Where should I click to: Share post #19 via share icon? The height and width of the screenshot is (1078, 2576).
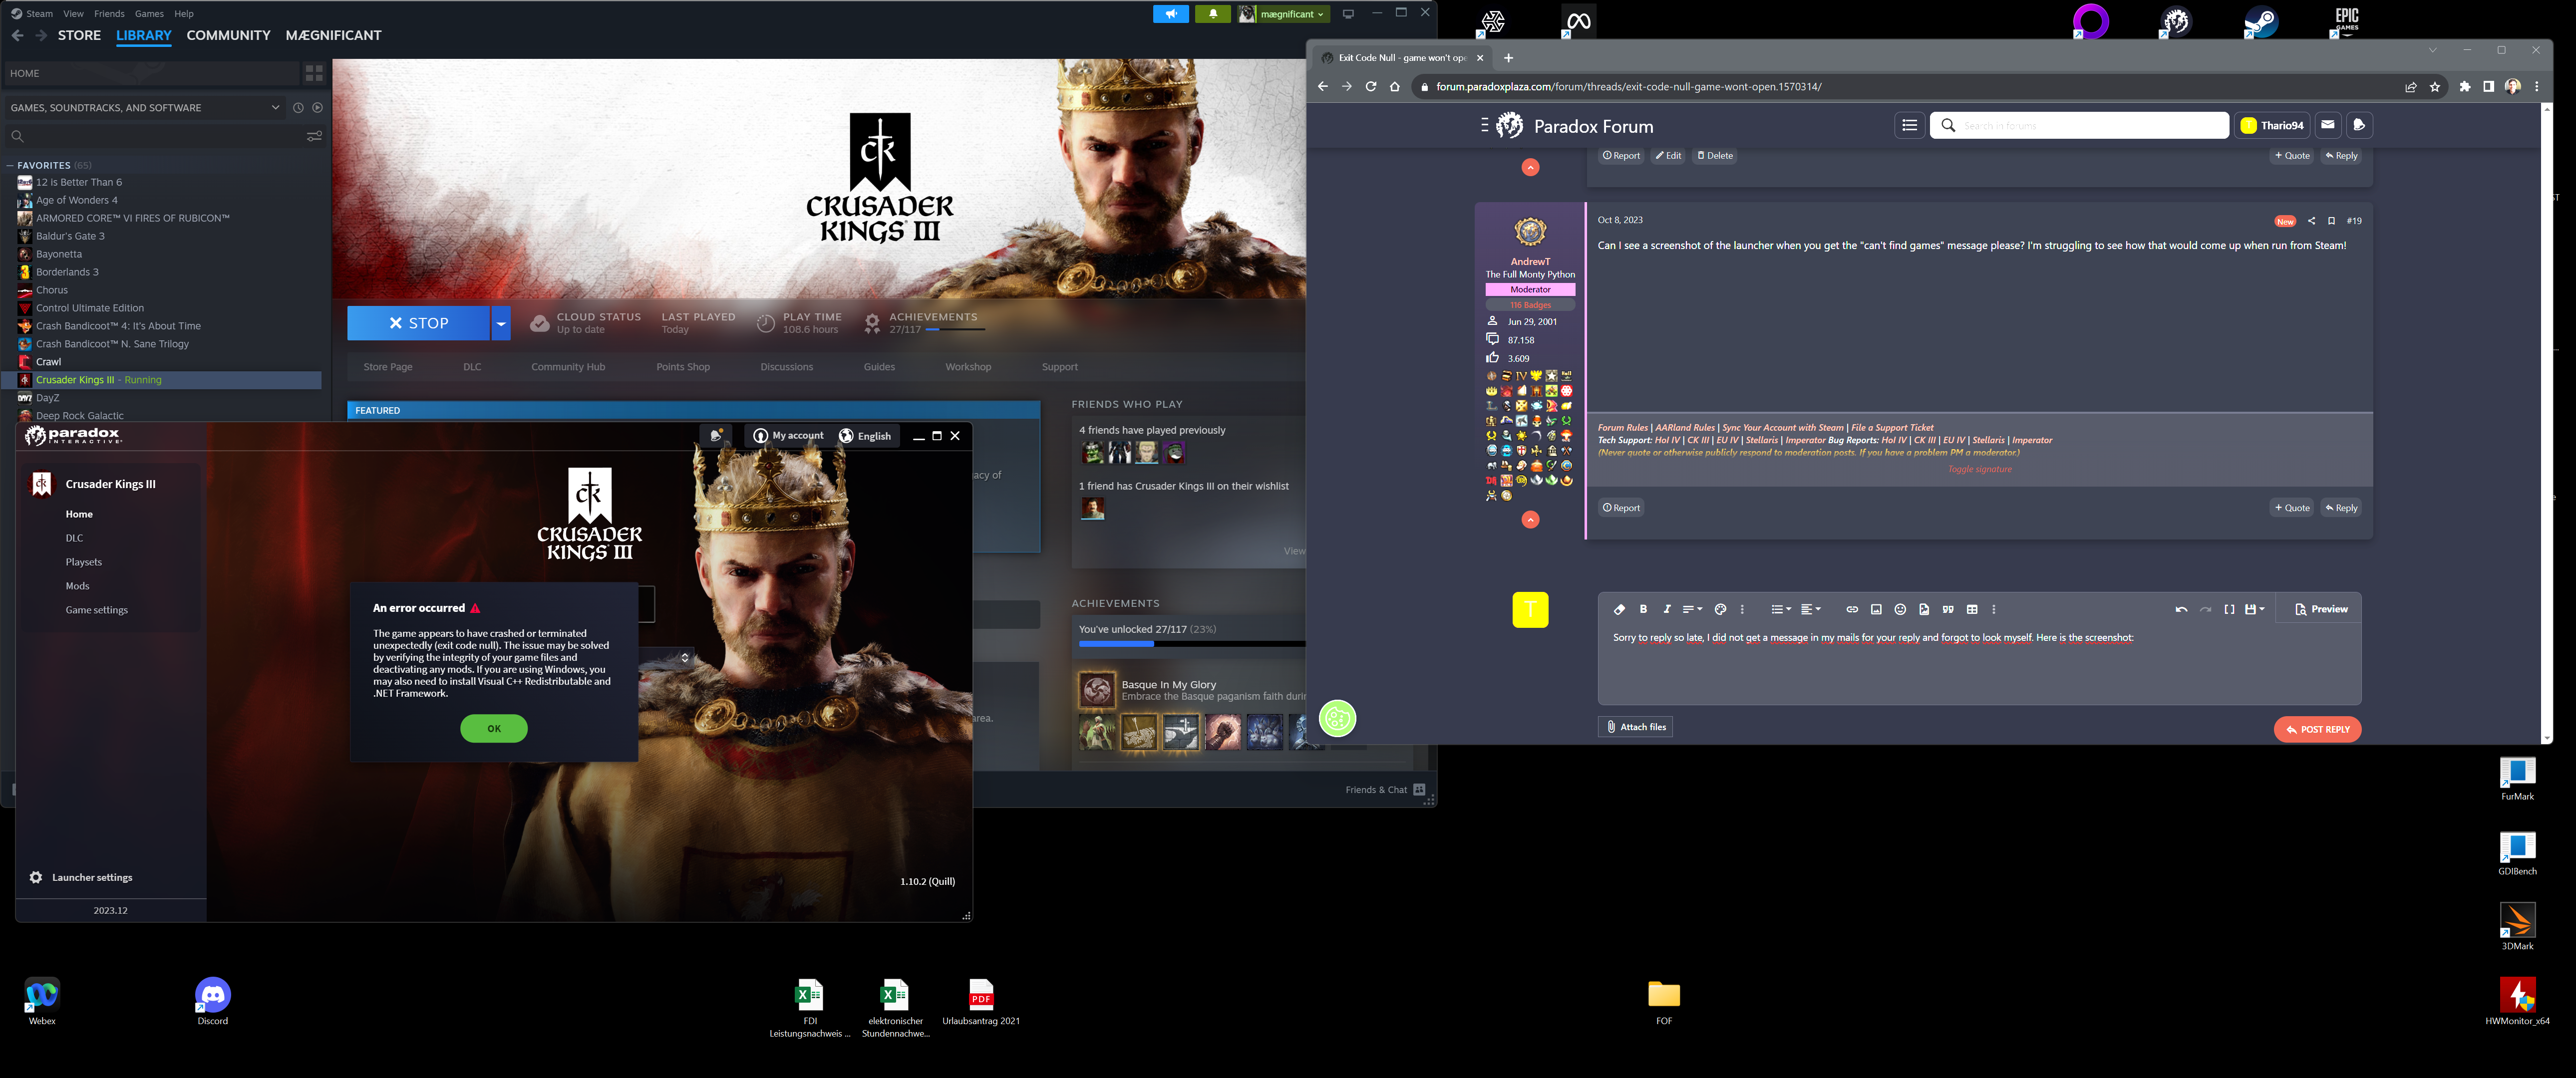point(2311,221)
